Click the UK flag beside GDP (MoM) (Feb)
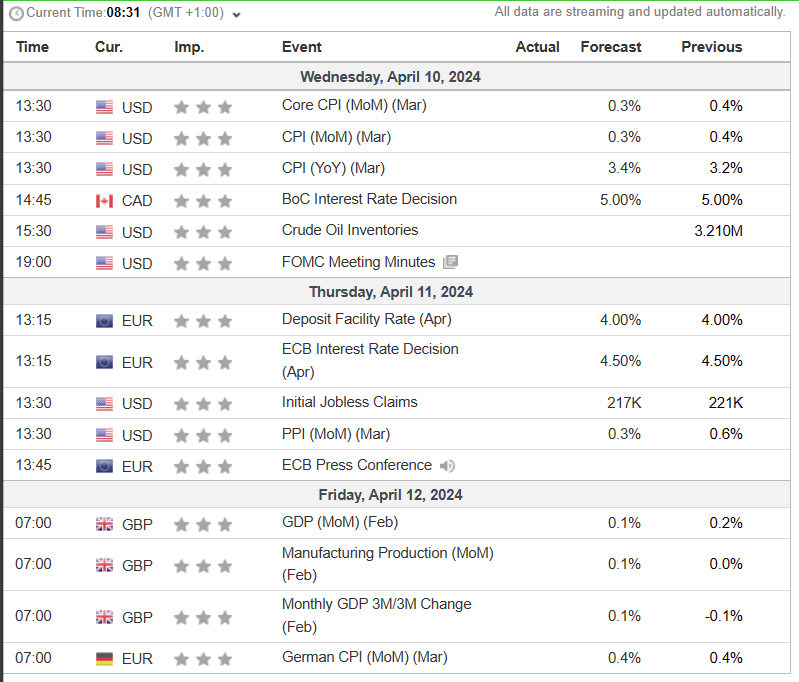The height and width of the screenshot is (682, 799). (104, 524)
